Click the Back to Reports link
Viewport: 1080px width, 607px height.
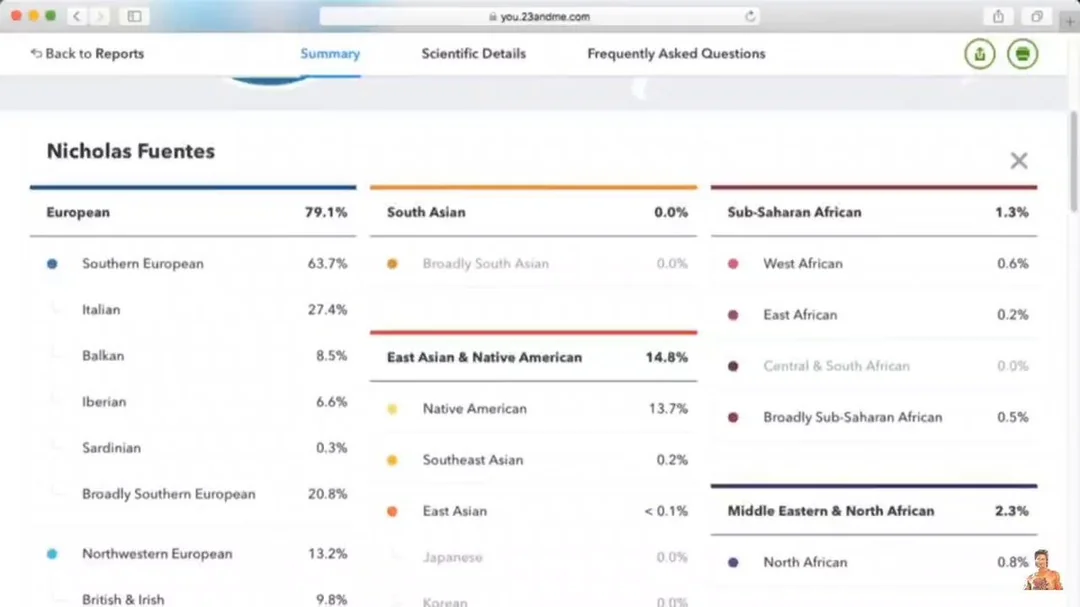point(87,54)
